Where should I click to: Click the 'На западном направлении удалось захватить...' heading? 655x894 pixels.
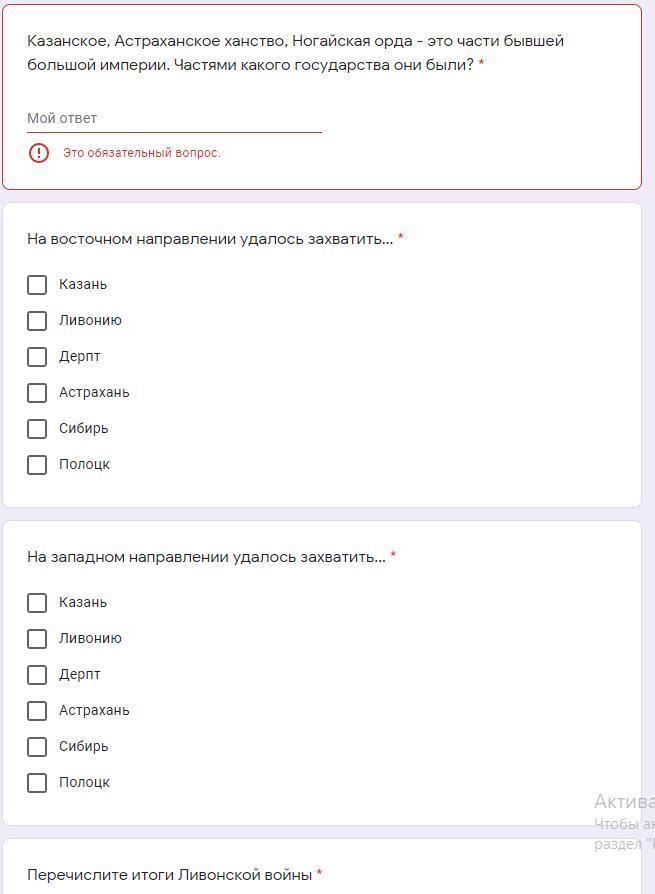206,557
